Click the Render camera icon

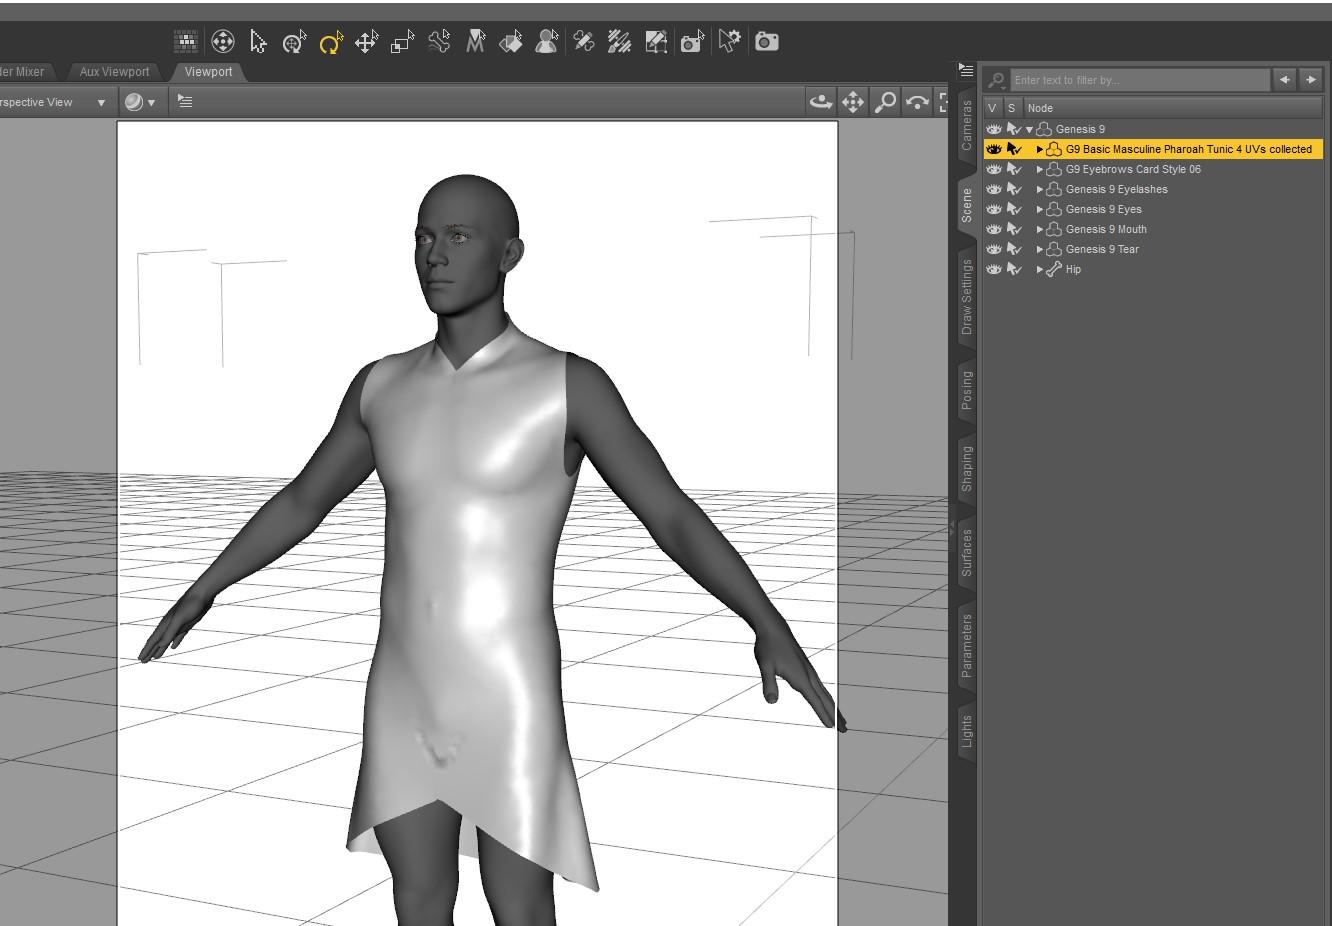[767, 42]
